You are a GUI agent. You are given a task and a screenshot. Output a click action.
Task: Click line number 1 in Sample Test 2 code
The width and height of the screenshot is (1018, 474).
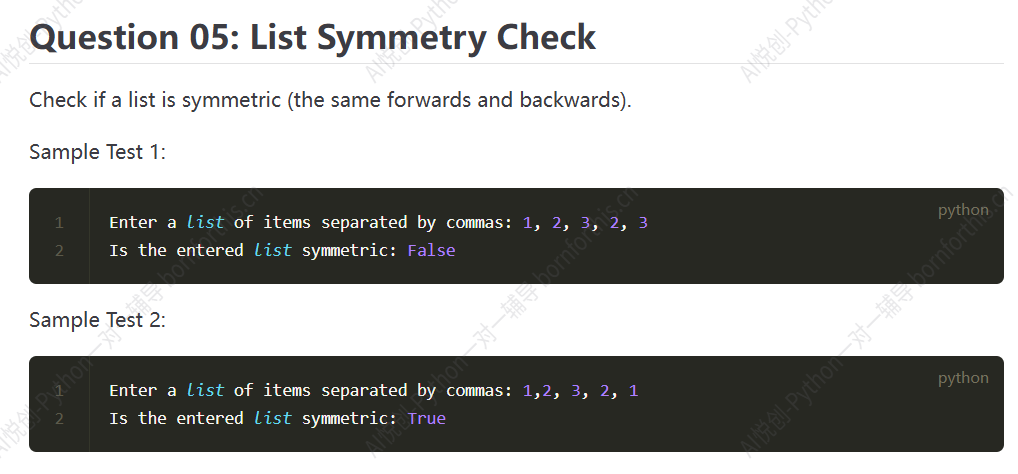tap(59, 391)
